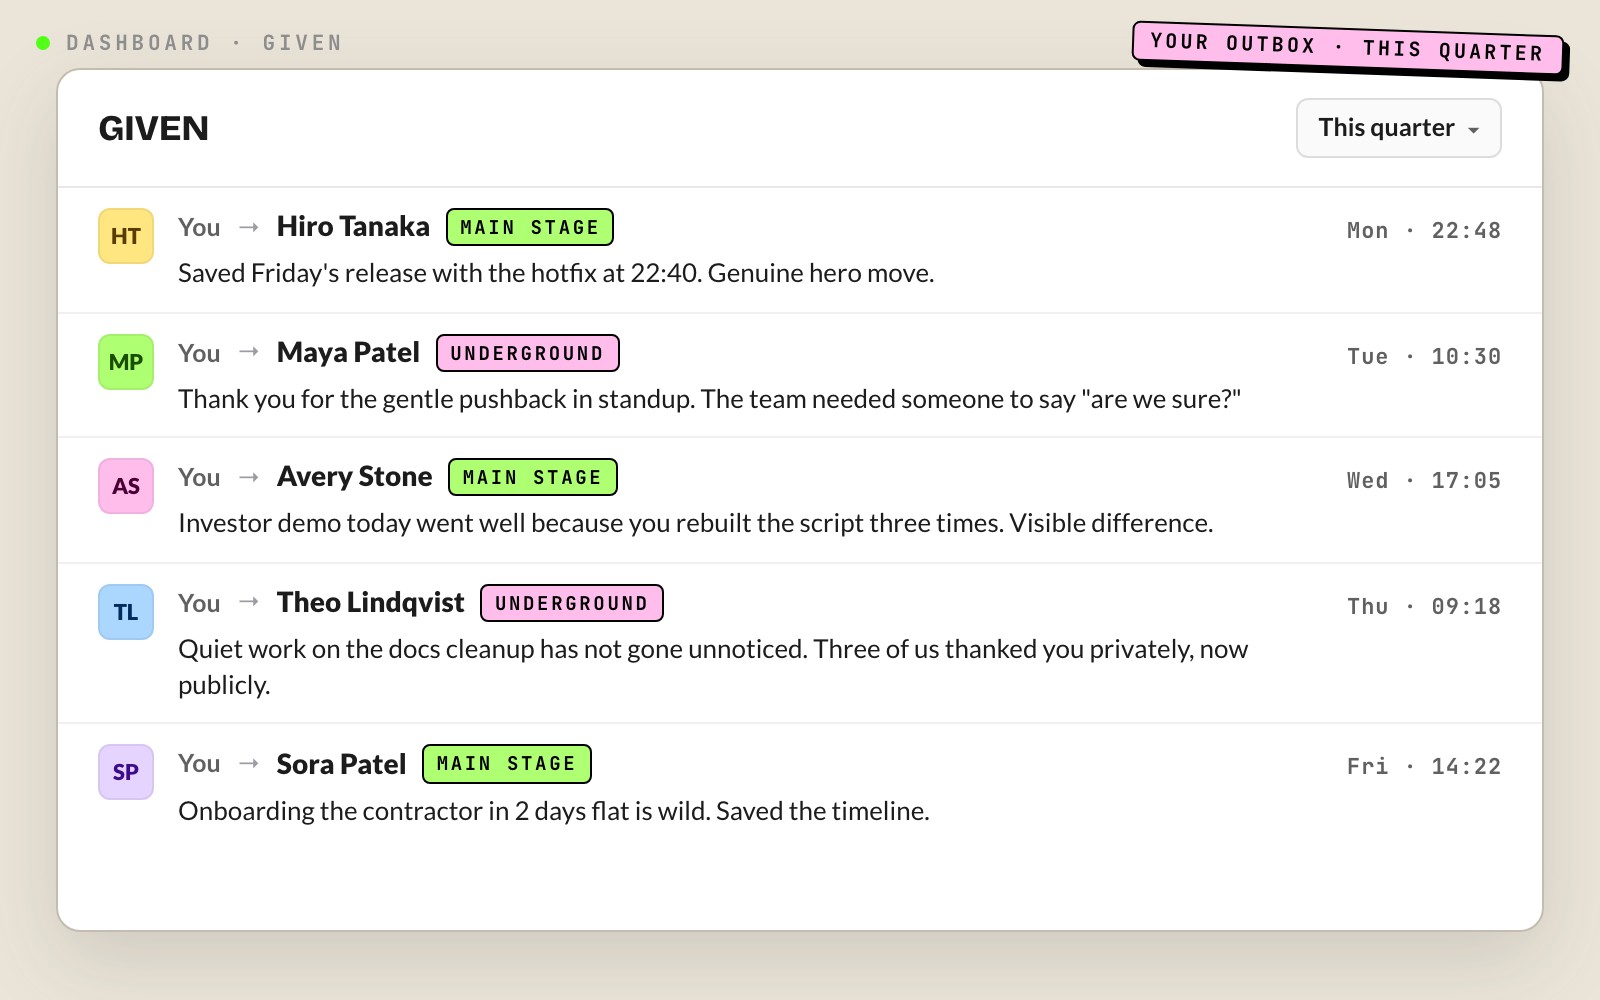Click the Dashboard breadcrumb label

139,43
